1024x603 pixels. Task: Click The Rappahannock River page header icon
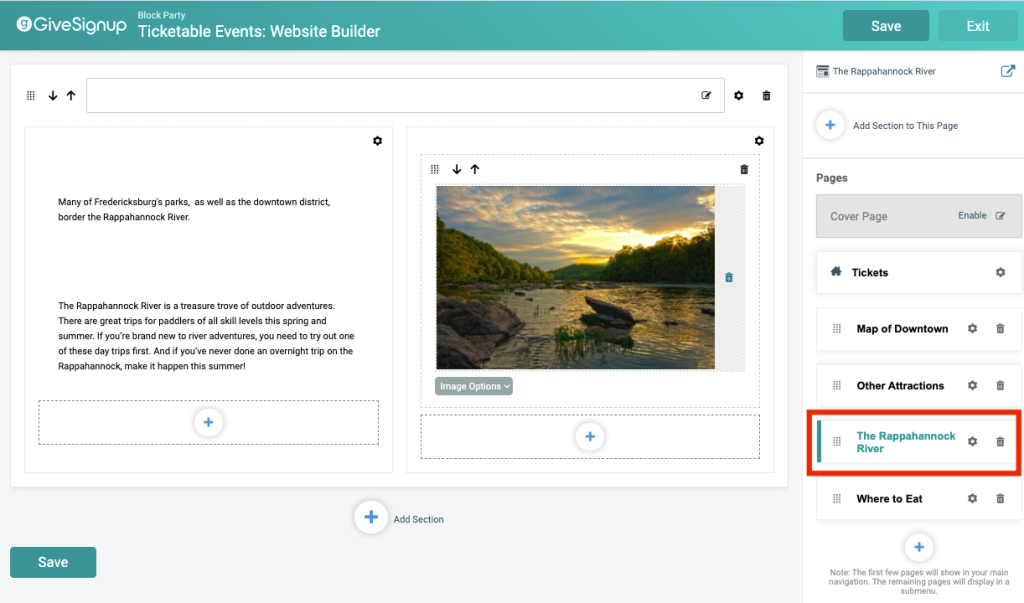[822, 71]
